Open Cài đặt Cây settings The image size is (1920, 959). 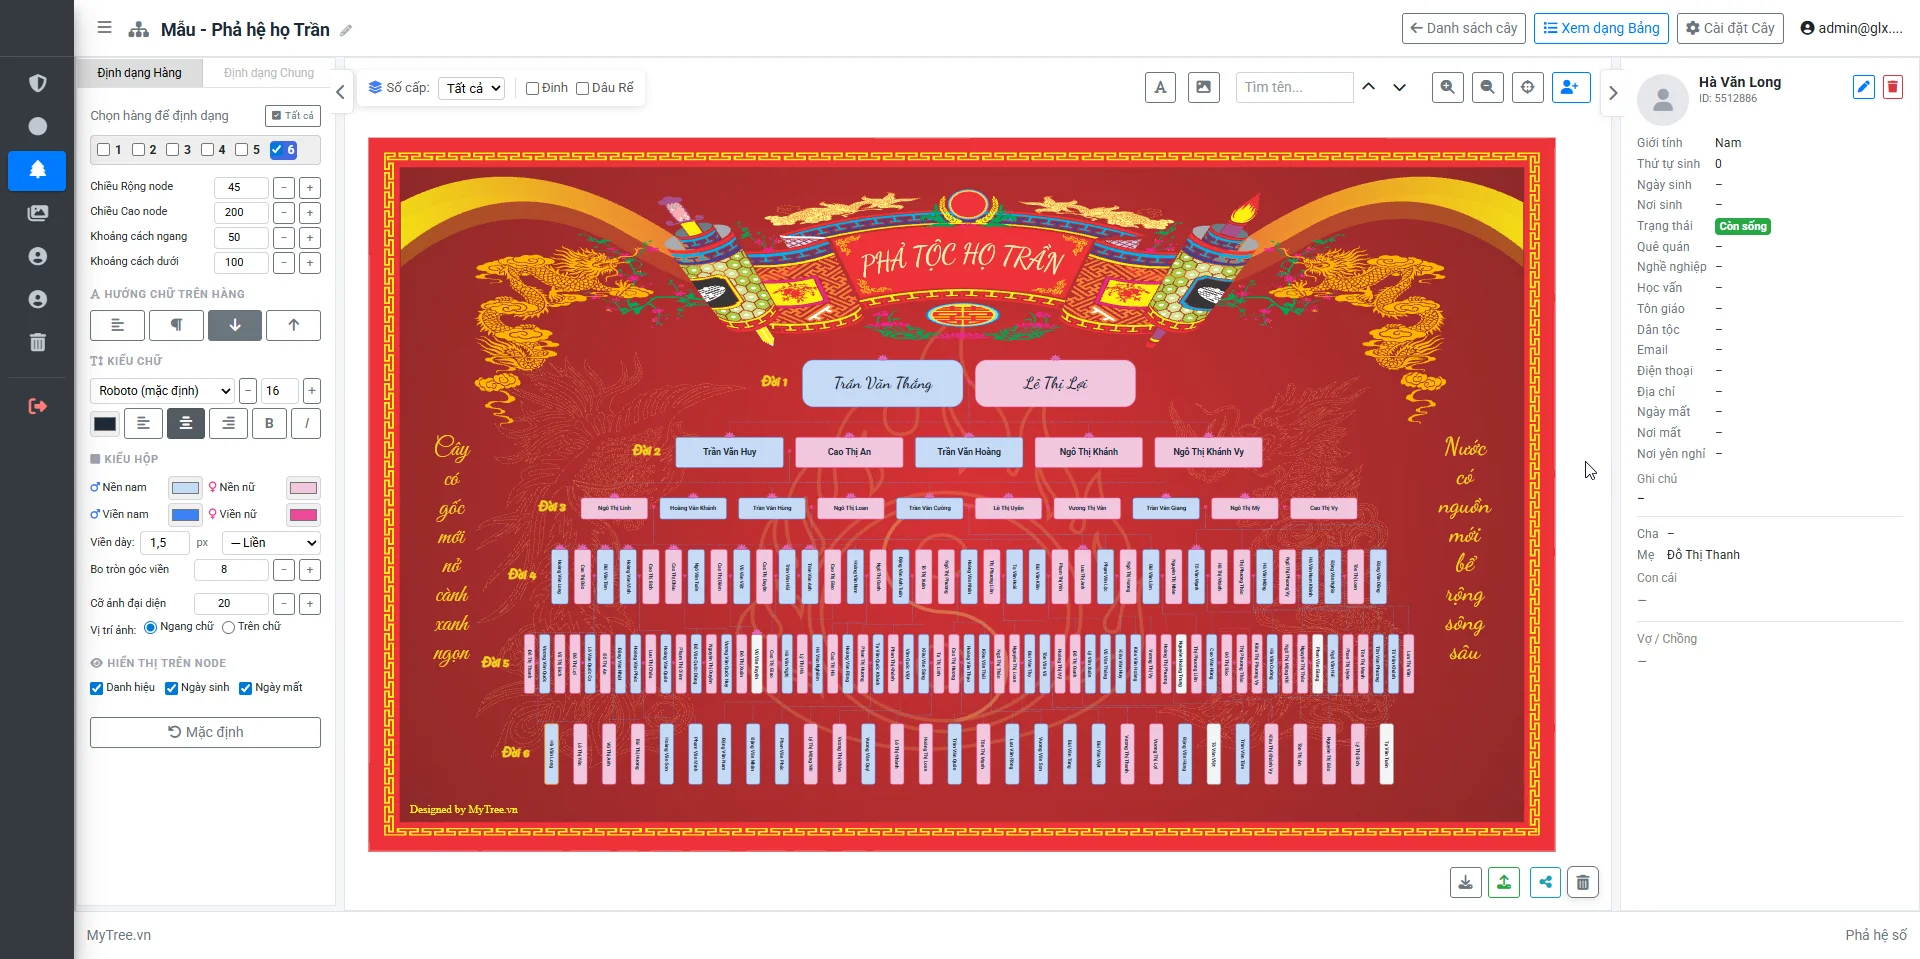tap(1730, 28)
